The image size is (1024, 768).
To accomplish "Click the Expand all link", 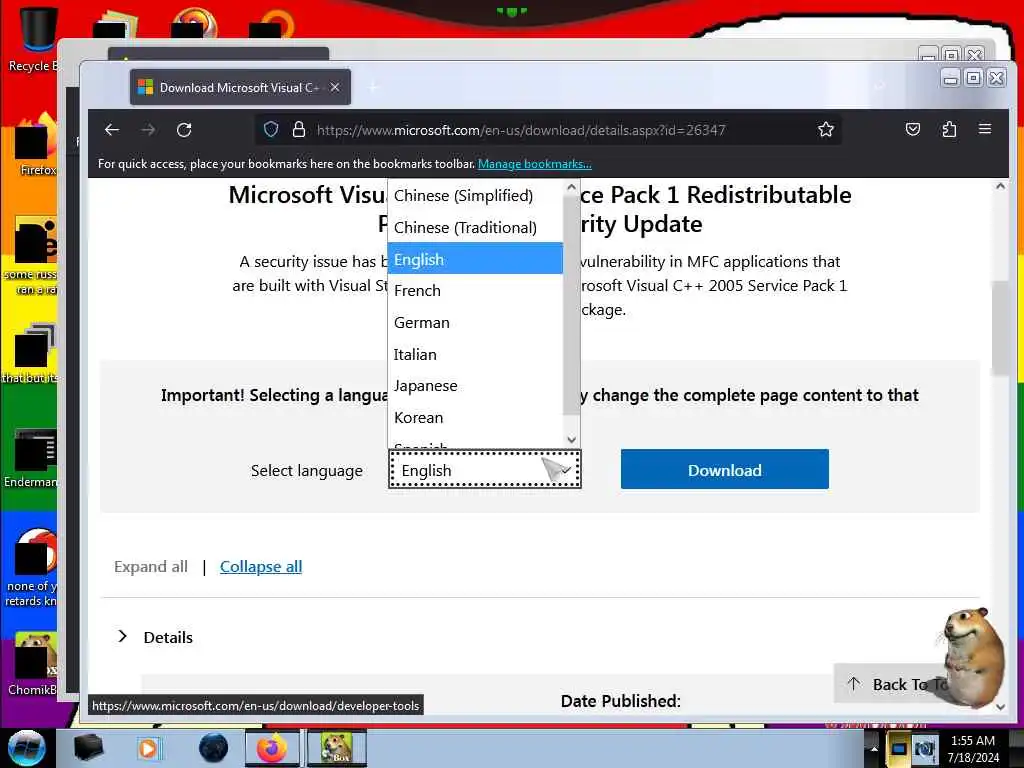I will click(x=151, y=566).
